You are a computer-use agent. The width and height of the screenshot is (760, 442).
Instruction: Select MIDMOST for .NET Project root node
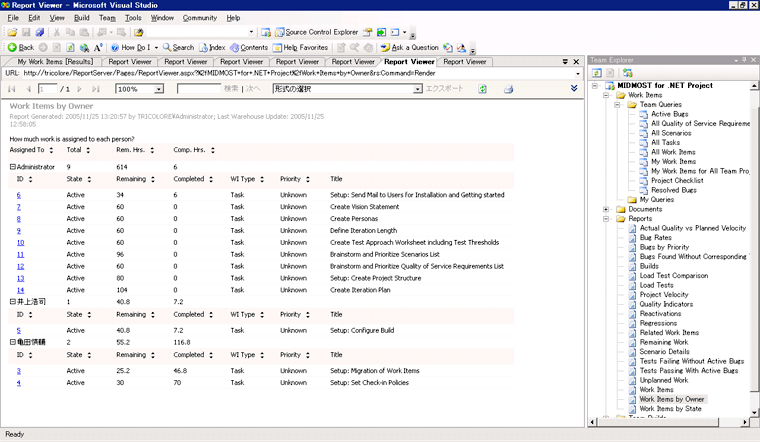pos(665,85)
